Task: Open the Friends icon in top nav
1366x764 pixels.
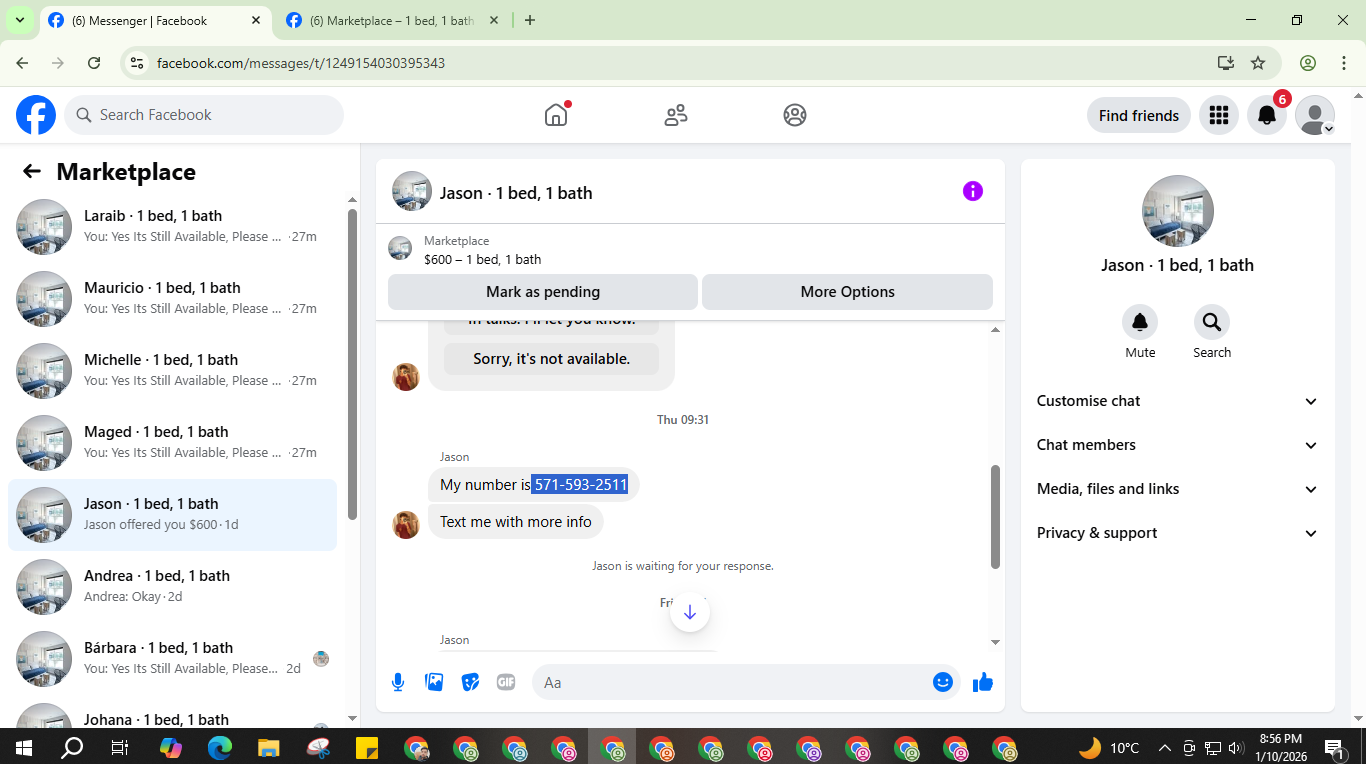Action: (676, 115)
